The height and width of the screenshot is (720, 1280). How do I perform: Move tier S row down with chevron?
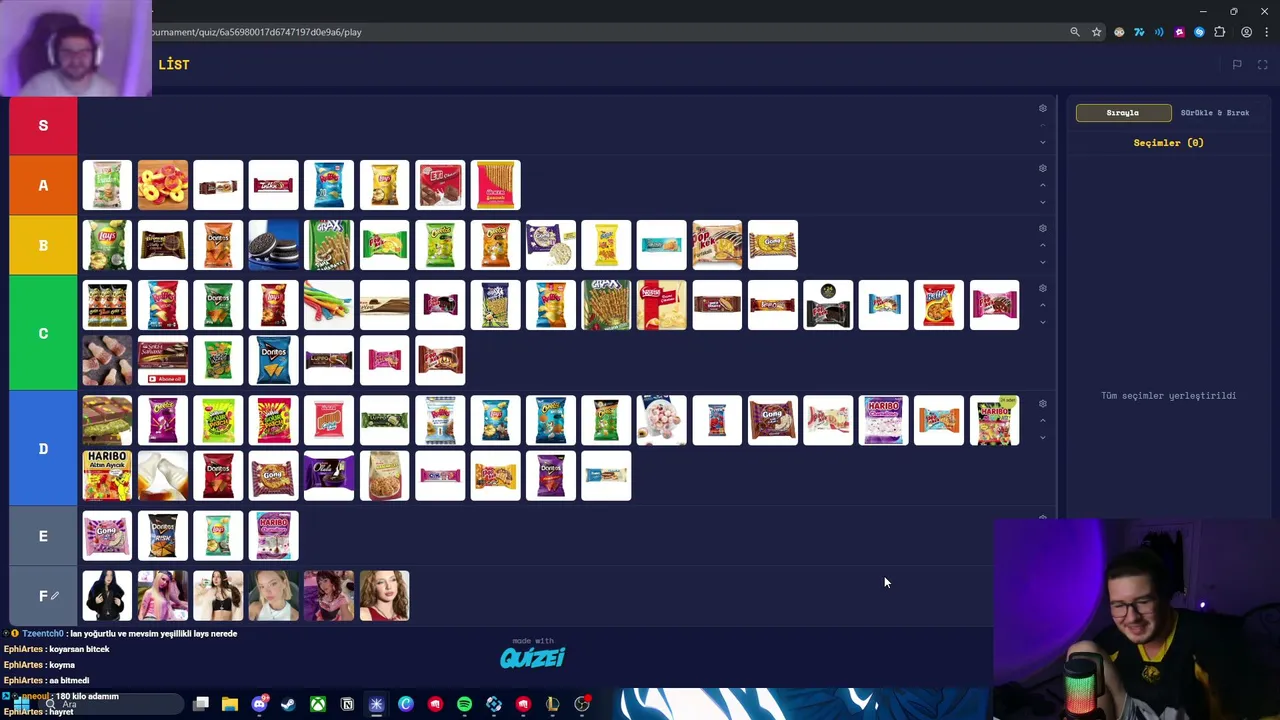pyautogui.click(x=1043, y=142)
